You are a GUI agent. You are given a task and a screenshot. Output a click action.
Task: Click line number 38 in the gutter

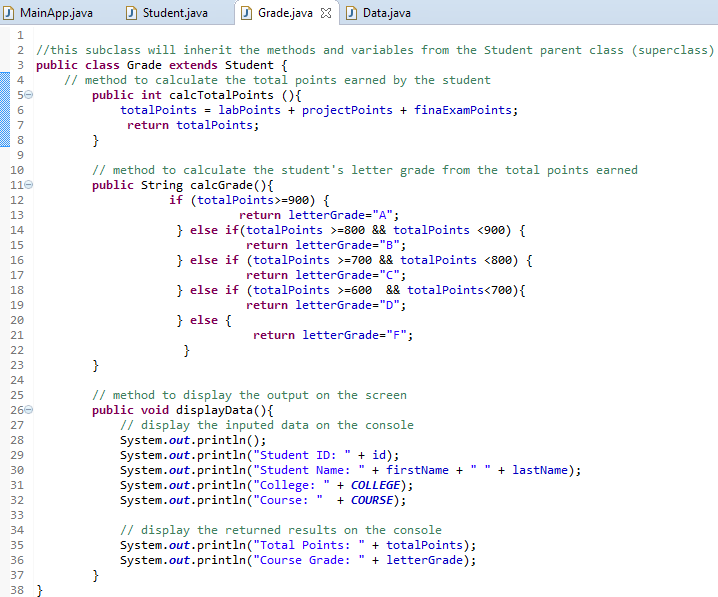16,590
